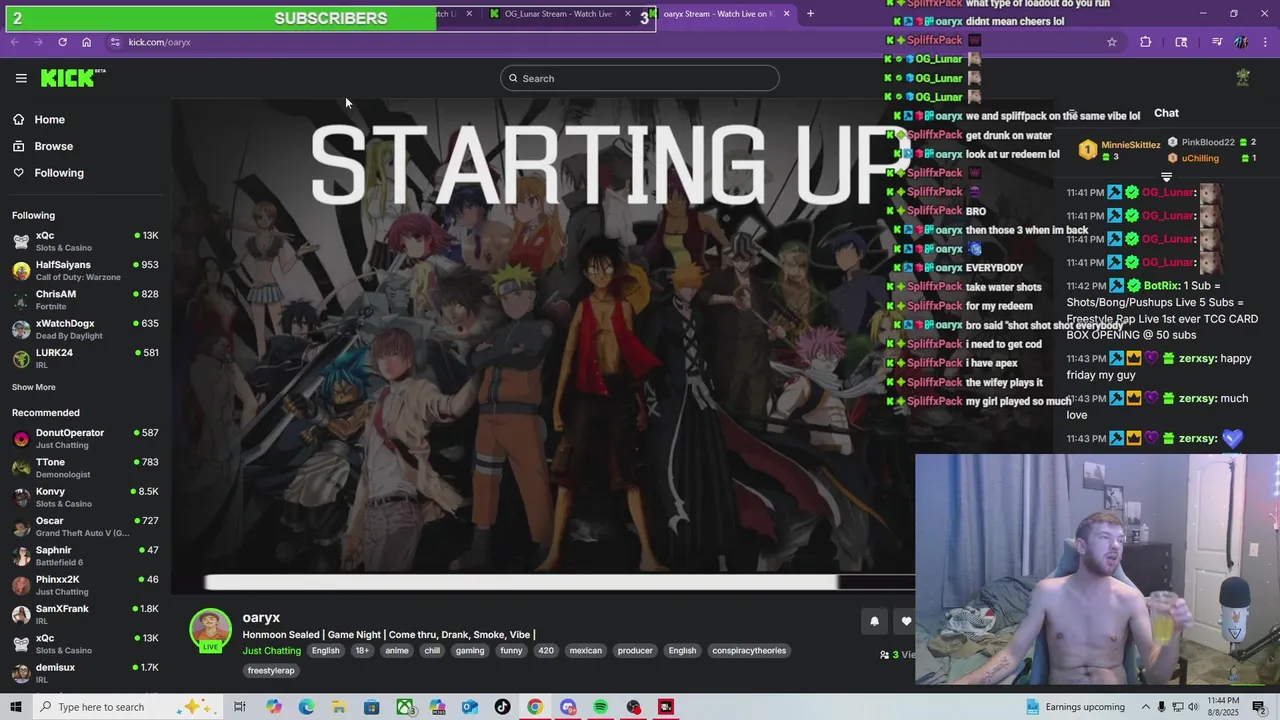The width and height of the screenshot is (1280, 720).
Task: Select the funny stream tag
Action: [x=511, y=651]
